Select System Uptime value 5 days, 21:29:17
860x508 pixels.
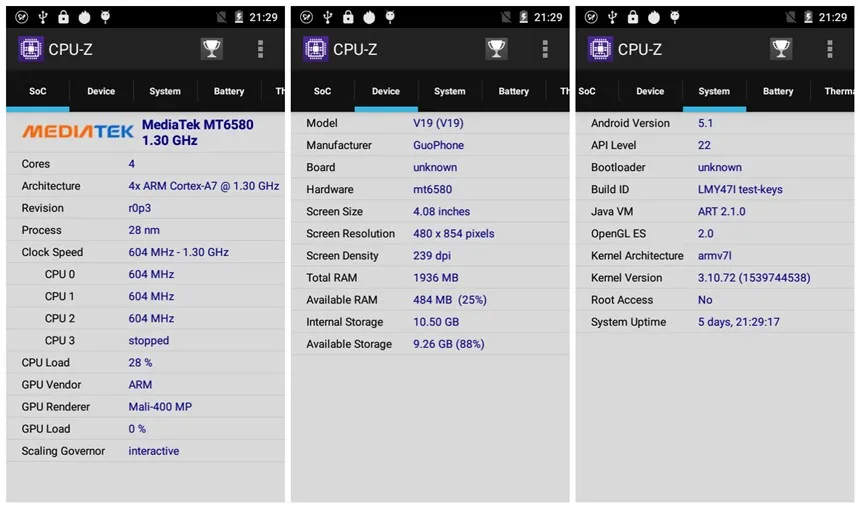(738, 322)
